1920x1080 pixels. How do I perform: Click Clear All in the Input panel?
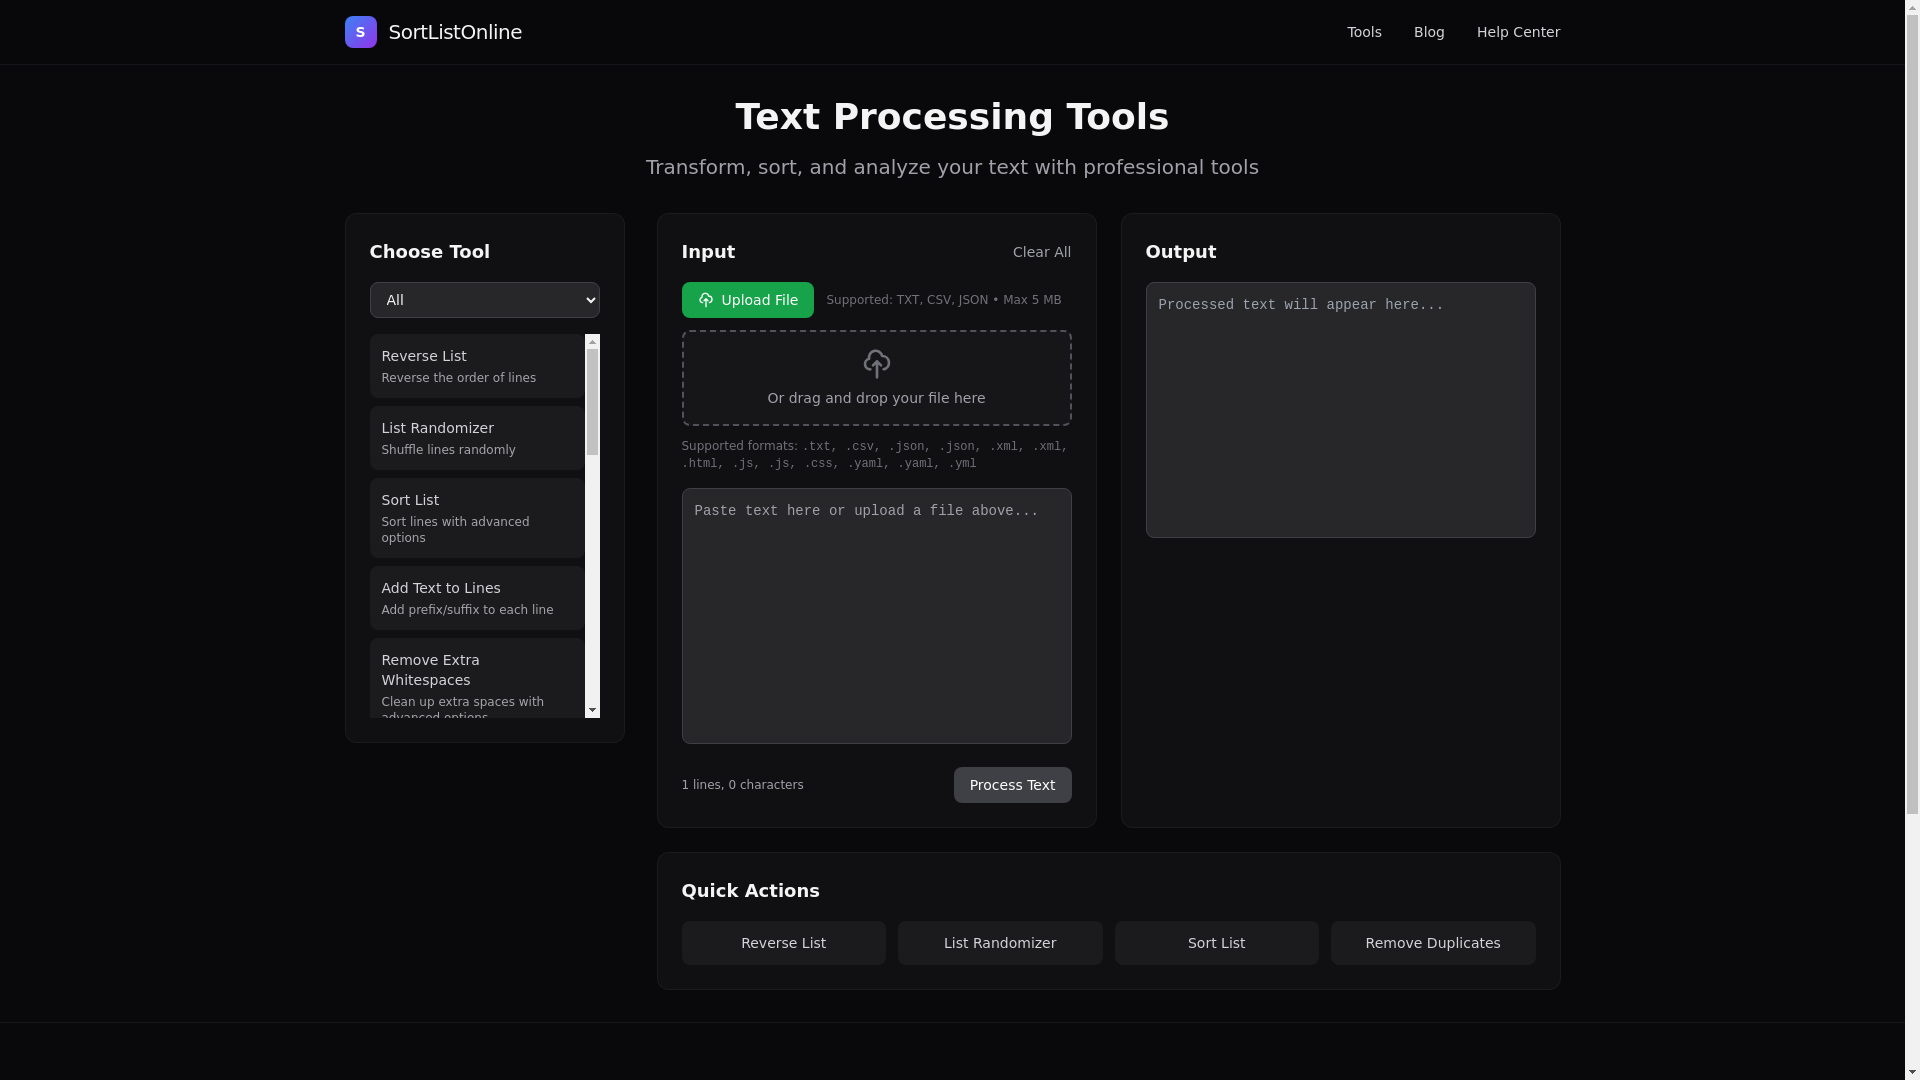[x=1041, y=252]
